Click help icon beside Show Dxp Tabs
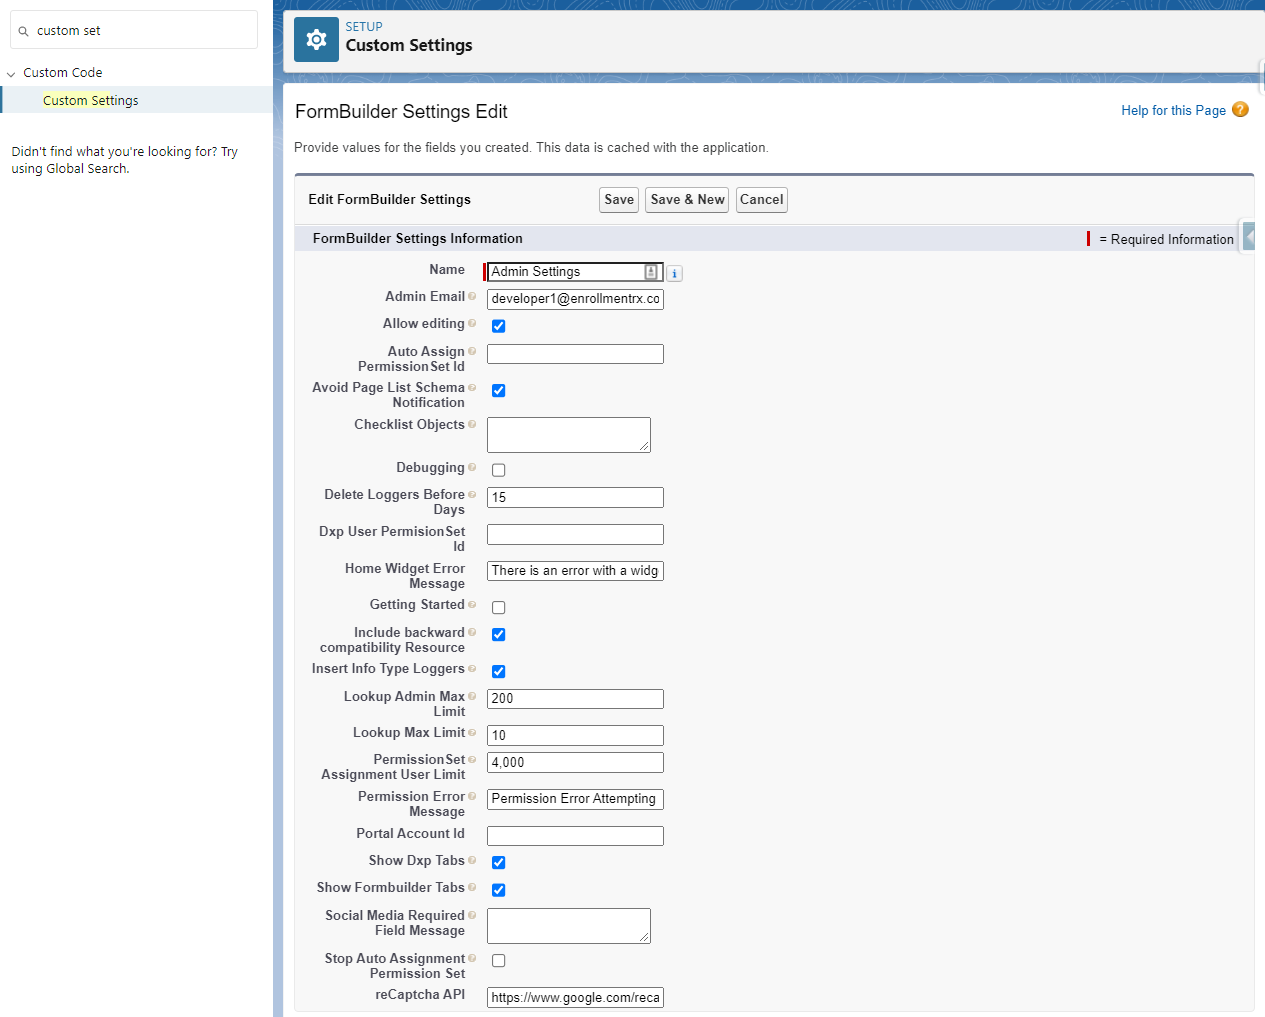This screenshot has height=1017, width=1265. coord(472,861)
